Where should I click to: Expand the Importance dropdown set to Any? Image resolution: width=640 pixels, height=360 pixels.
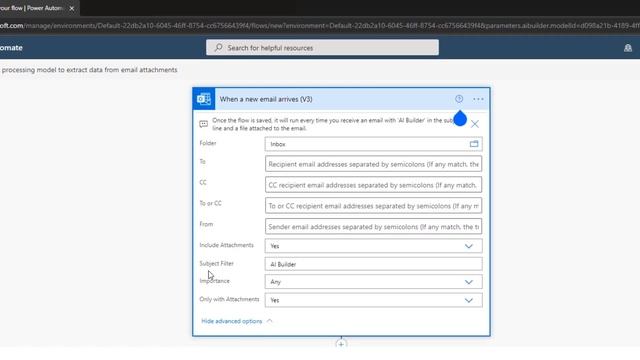(x=469, y=282)
